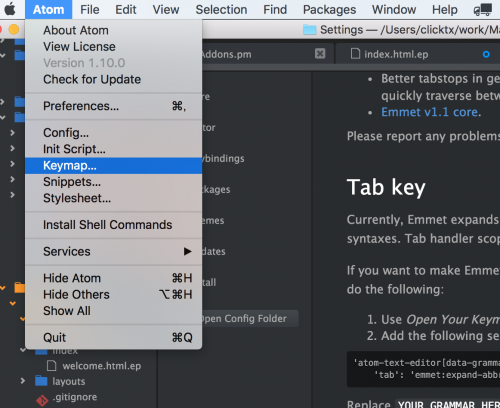Choose View License

[x=114, y=47]
